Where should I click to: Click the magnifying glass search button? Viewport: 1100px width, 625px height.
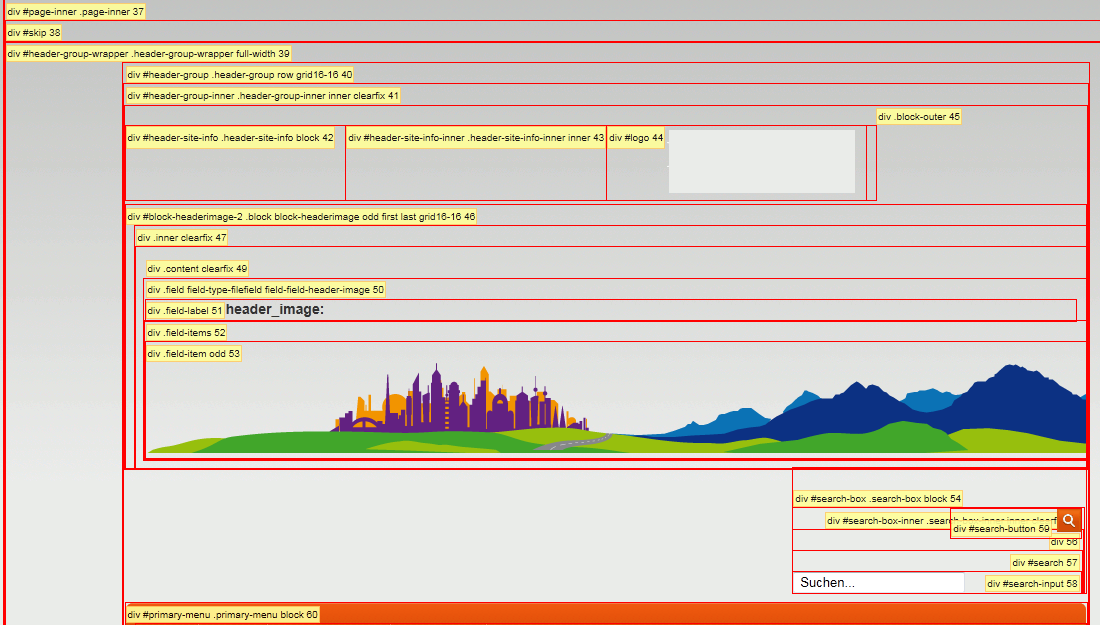point(1069,520)
